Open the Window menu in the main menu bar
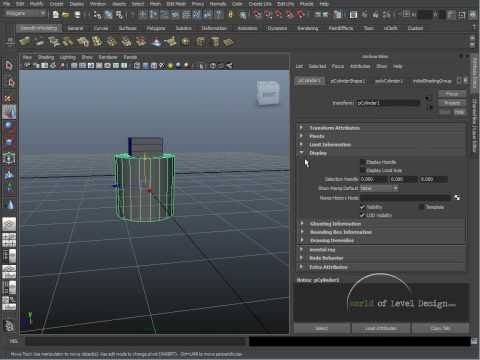The image size is (480, 360). (x=97, y=4)
